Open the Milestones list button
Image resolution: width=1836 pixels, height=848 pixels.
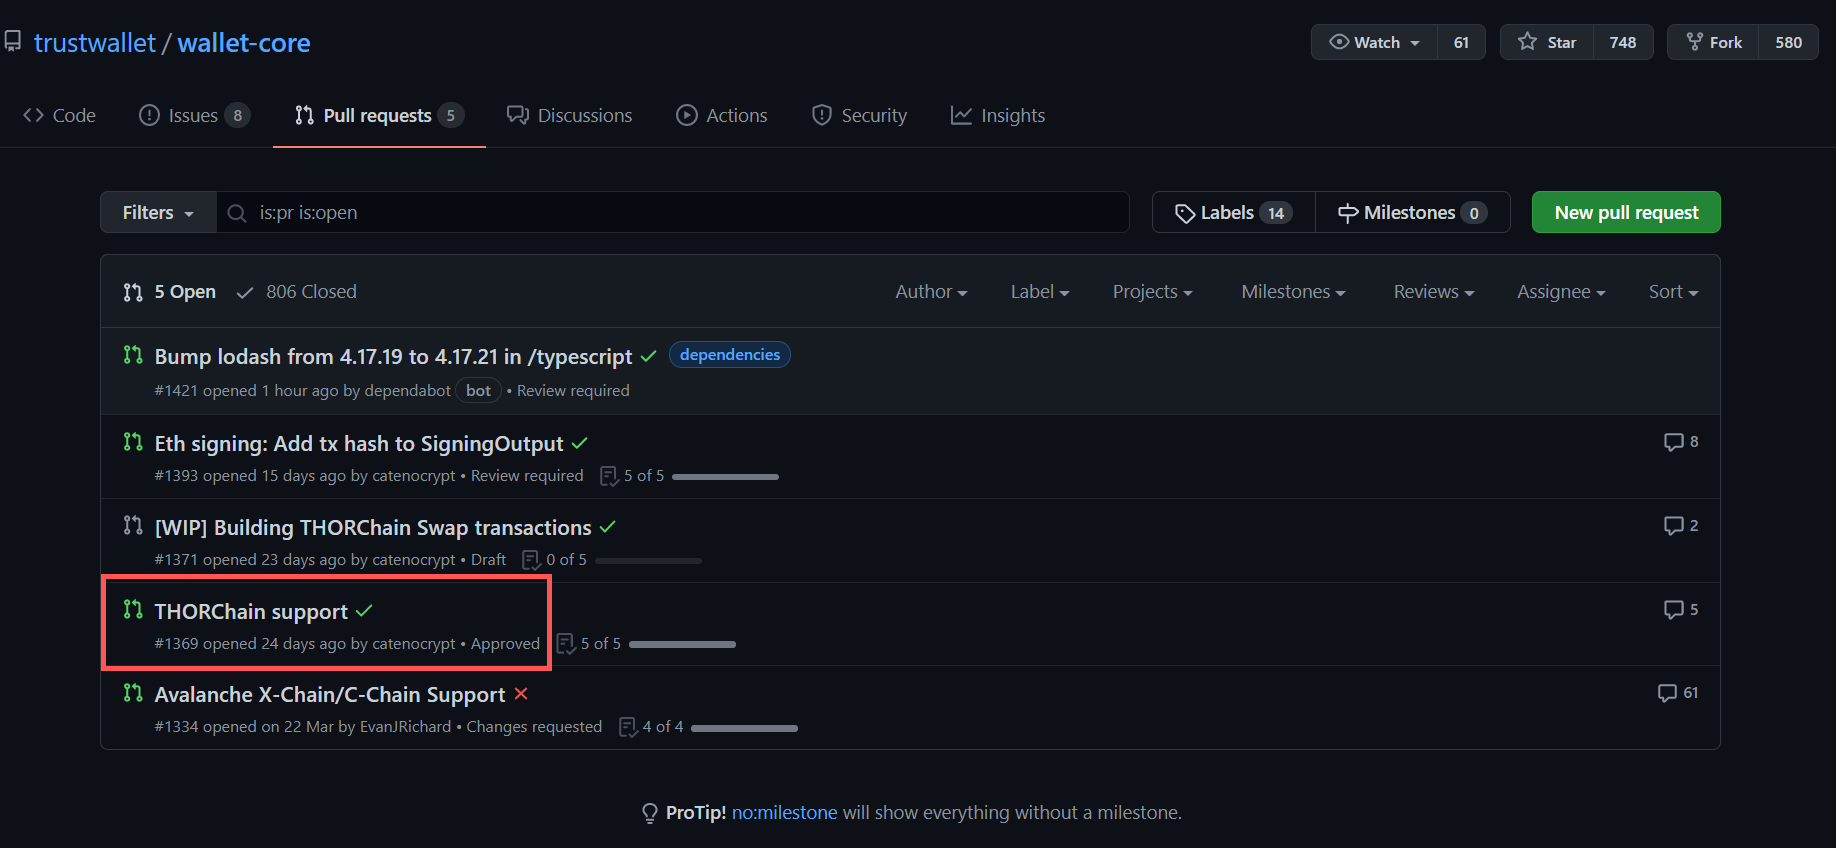[1413, 212]
